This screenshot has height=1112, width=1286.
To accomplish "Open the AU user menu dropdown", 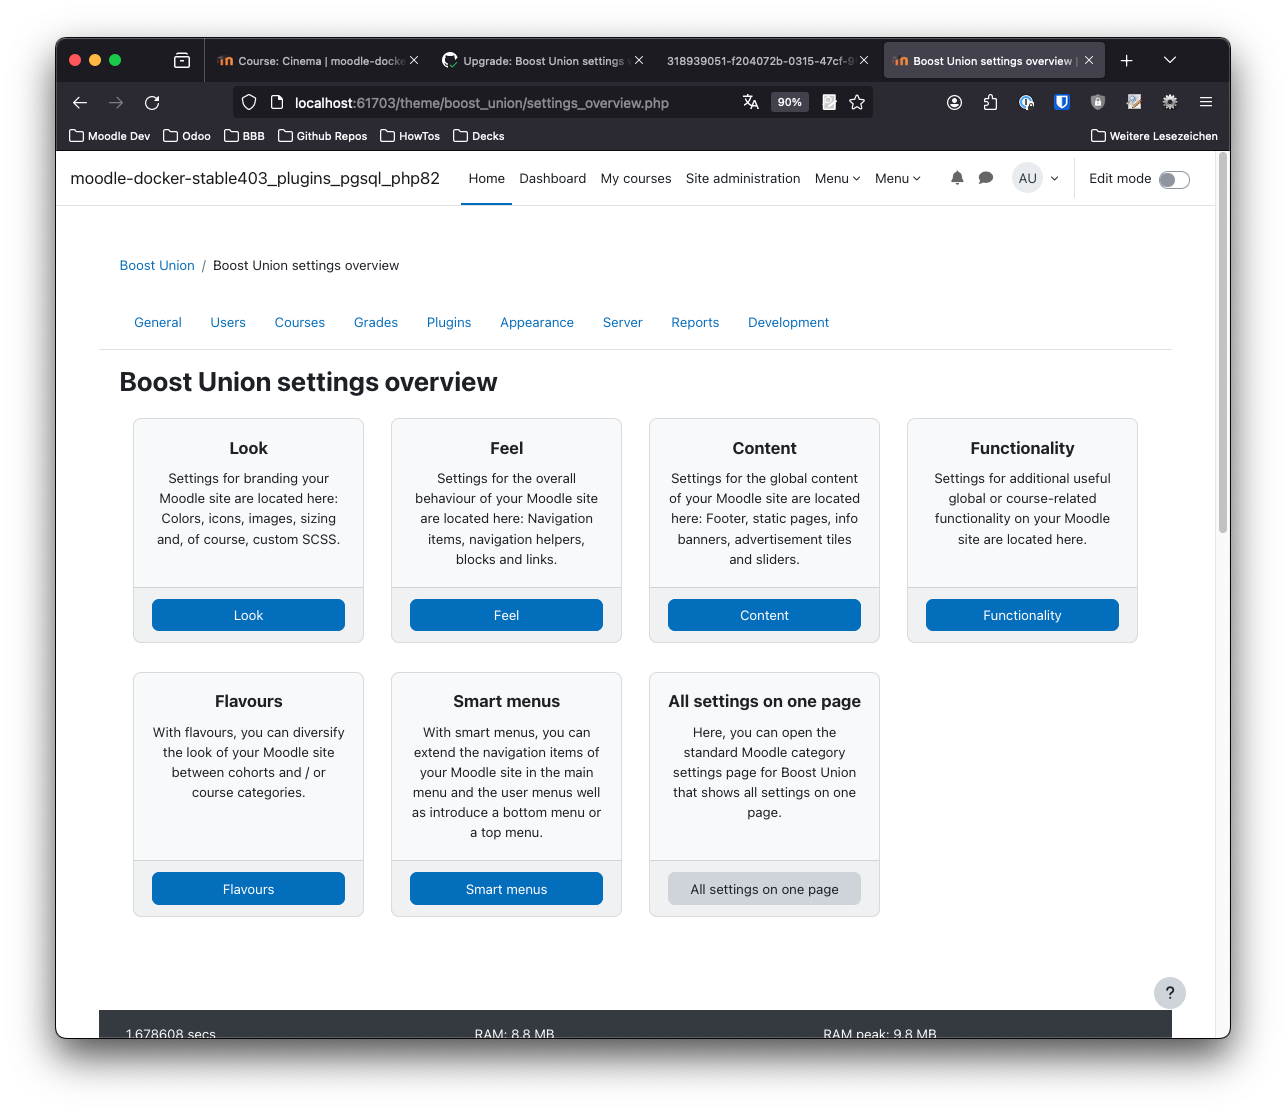I will pyautogui.click(x=1036, y=178).
